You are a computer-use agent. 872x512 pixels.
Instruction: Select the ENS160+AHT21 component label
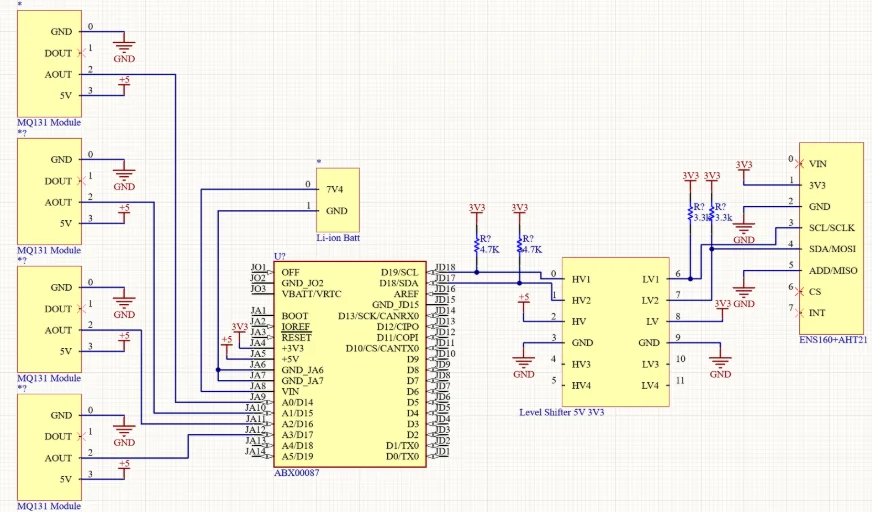(833, 340)
